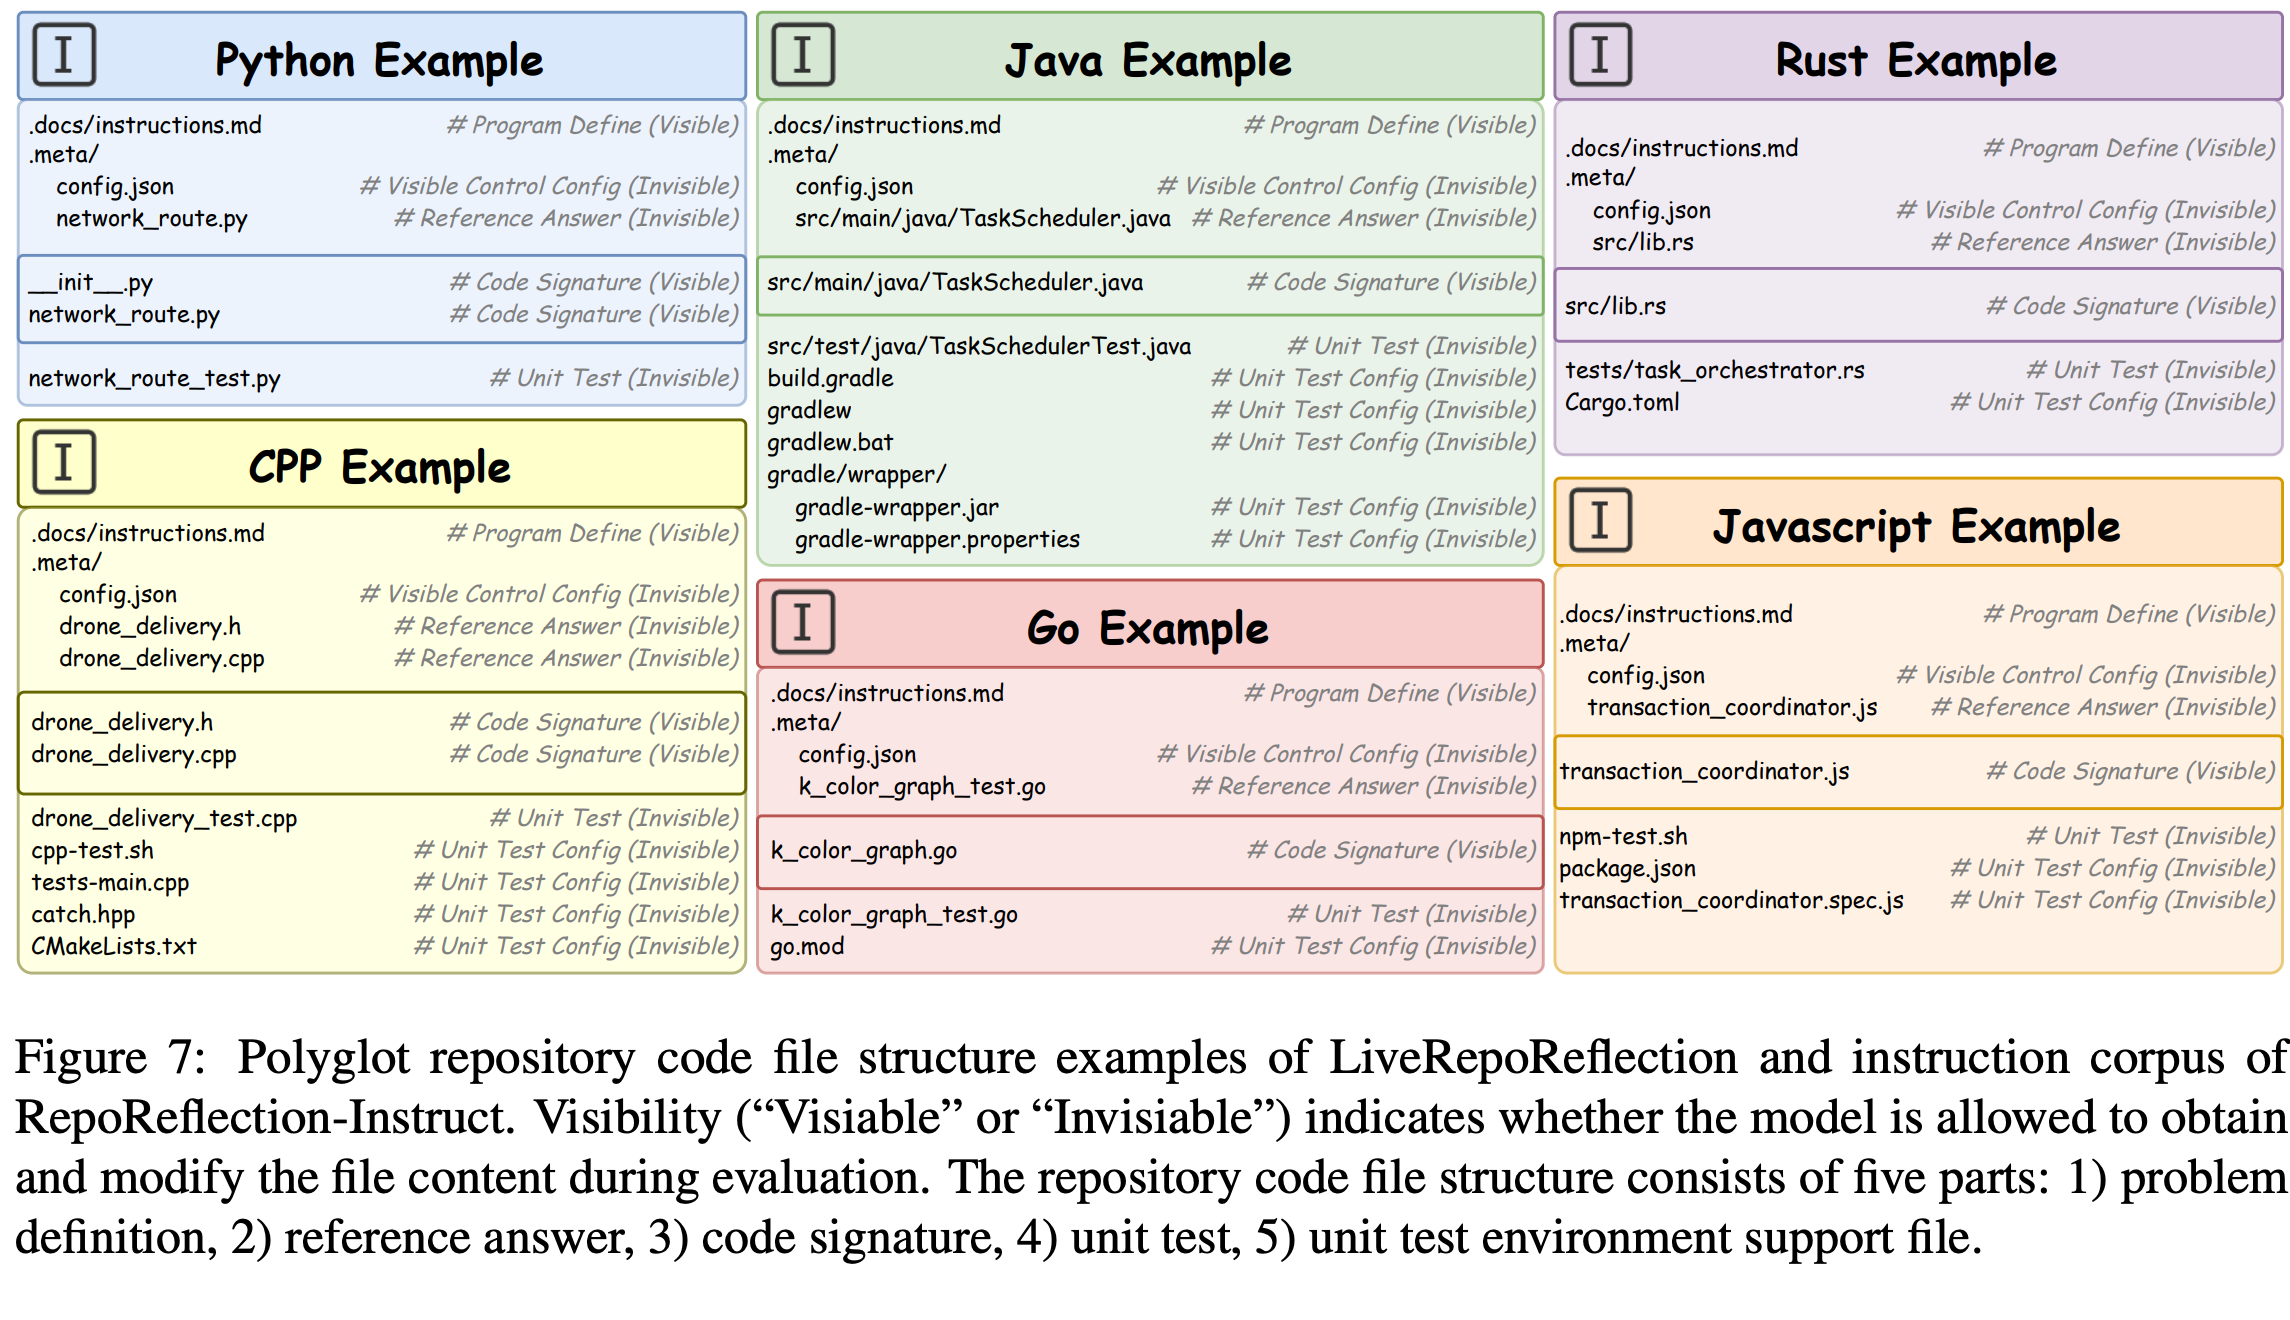
Task: Click catch.hpp in the CPP panel
Action: coord(83,915)
